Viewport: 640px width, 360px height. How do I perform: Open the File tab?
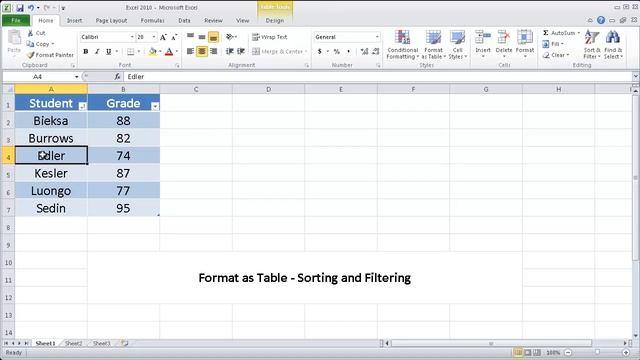pyautogui.click(x=16, y=20)
